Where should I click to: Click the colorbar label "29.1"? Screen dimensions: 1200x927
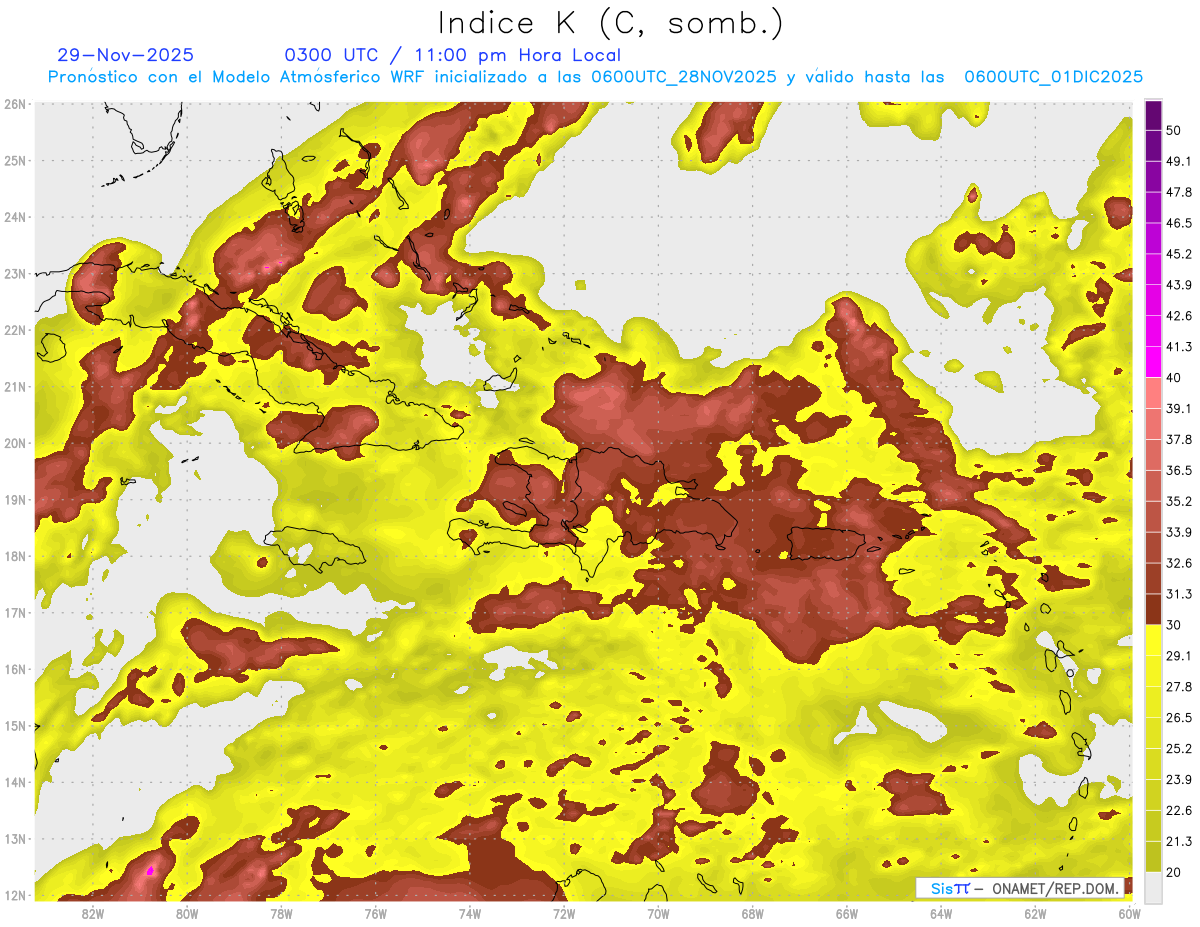click(1179, 656)
